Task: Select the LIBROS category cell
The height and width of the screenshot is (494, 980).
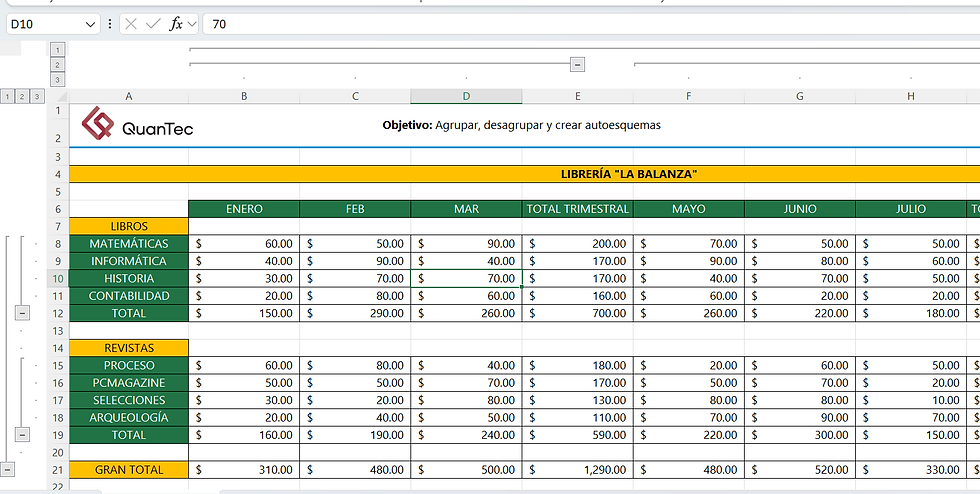Action: [x=129, y=226]
